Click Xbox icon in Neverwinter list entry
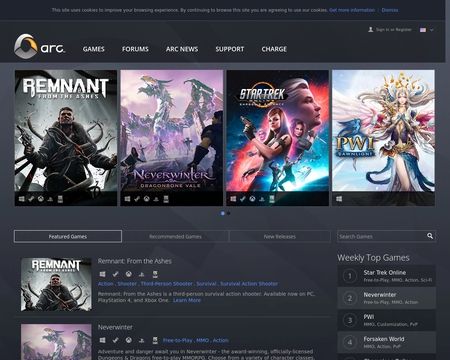450x360 pixels. pos(128,340)
